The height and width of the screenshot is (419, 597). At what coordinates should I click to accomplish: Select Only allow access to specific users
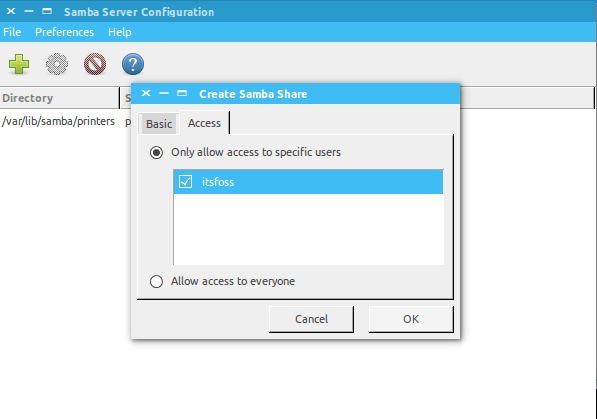(156, 152)
